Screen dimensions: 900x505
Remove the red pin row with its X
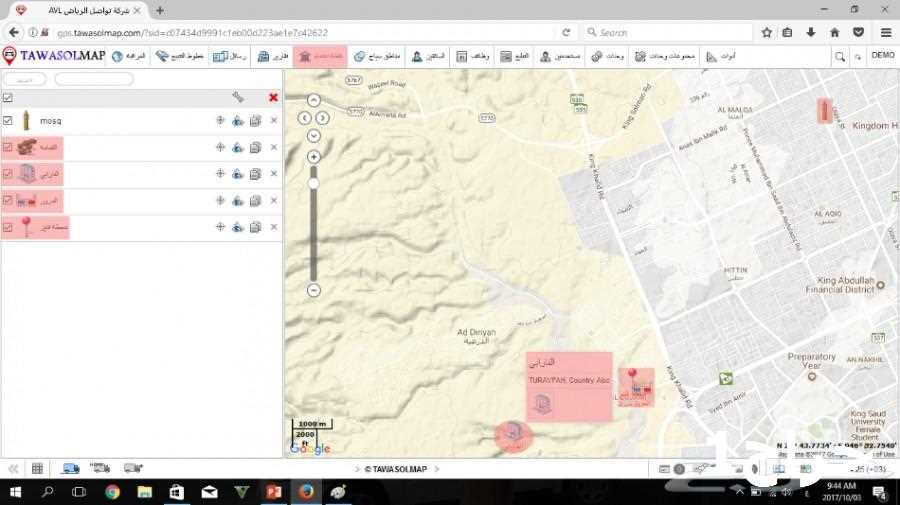tap(274, 227)
